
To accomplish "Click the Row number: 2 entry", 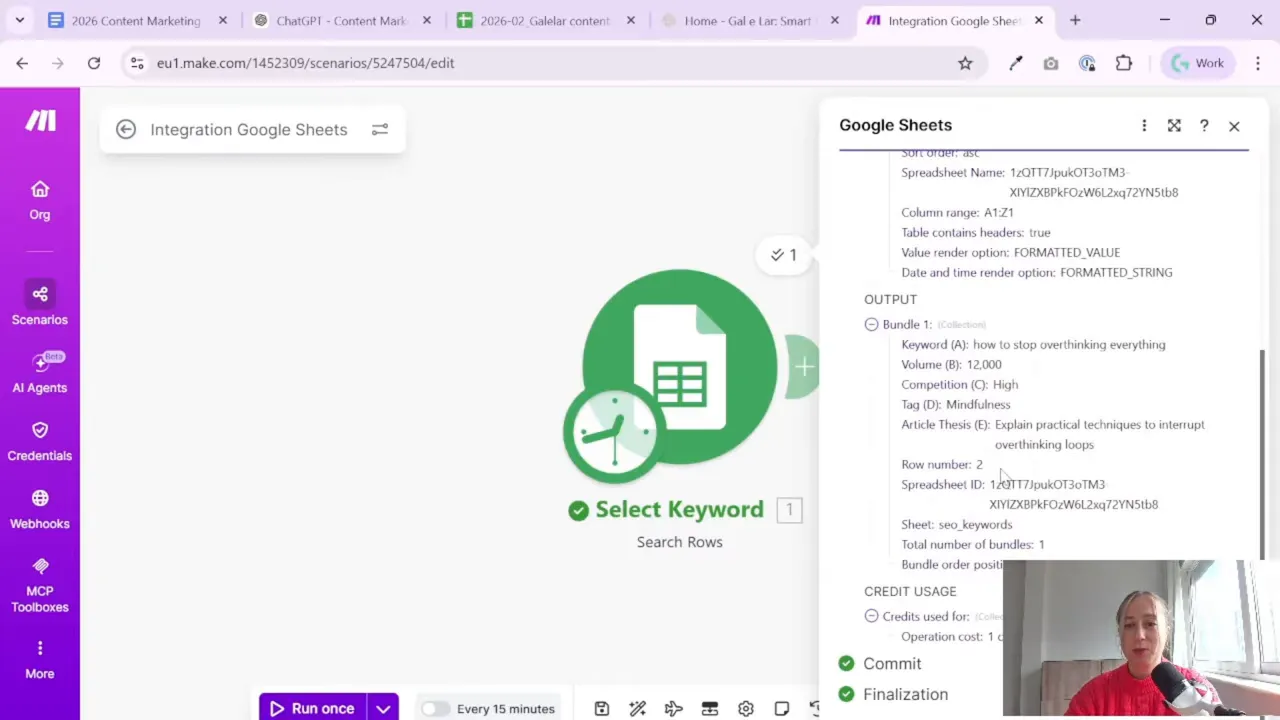I will (942, 464).
